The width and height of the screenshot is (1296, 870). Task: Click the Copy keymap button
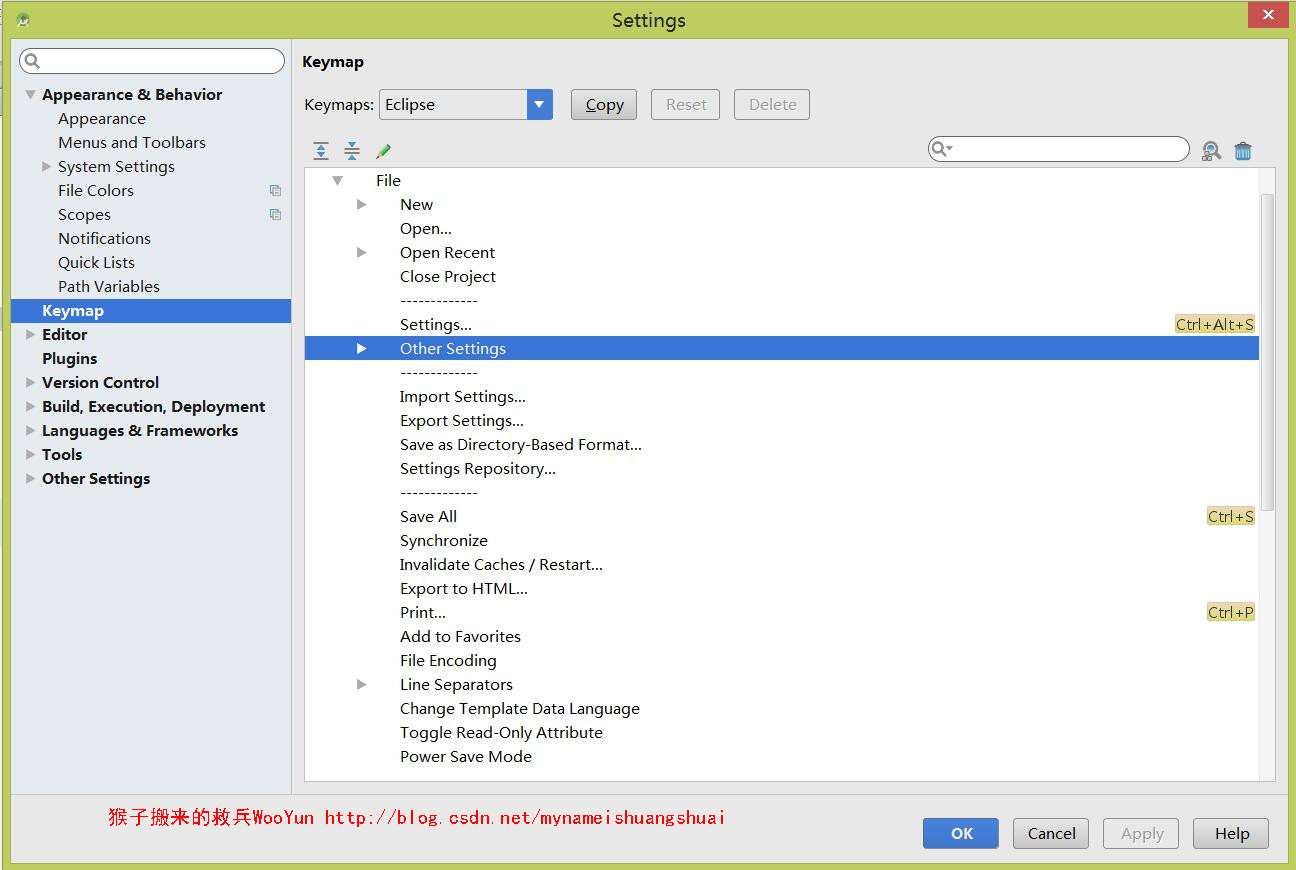click(604, 104)
